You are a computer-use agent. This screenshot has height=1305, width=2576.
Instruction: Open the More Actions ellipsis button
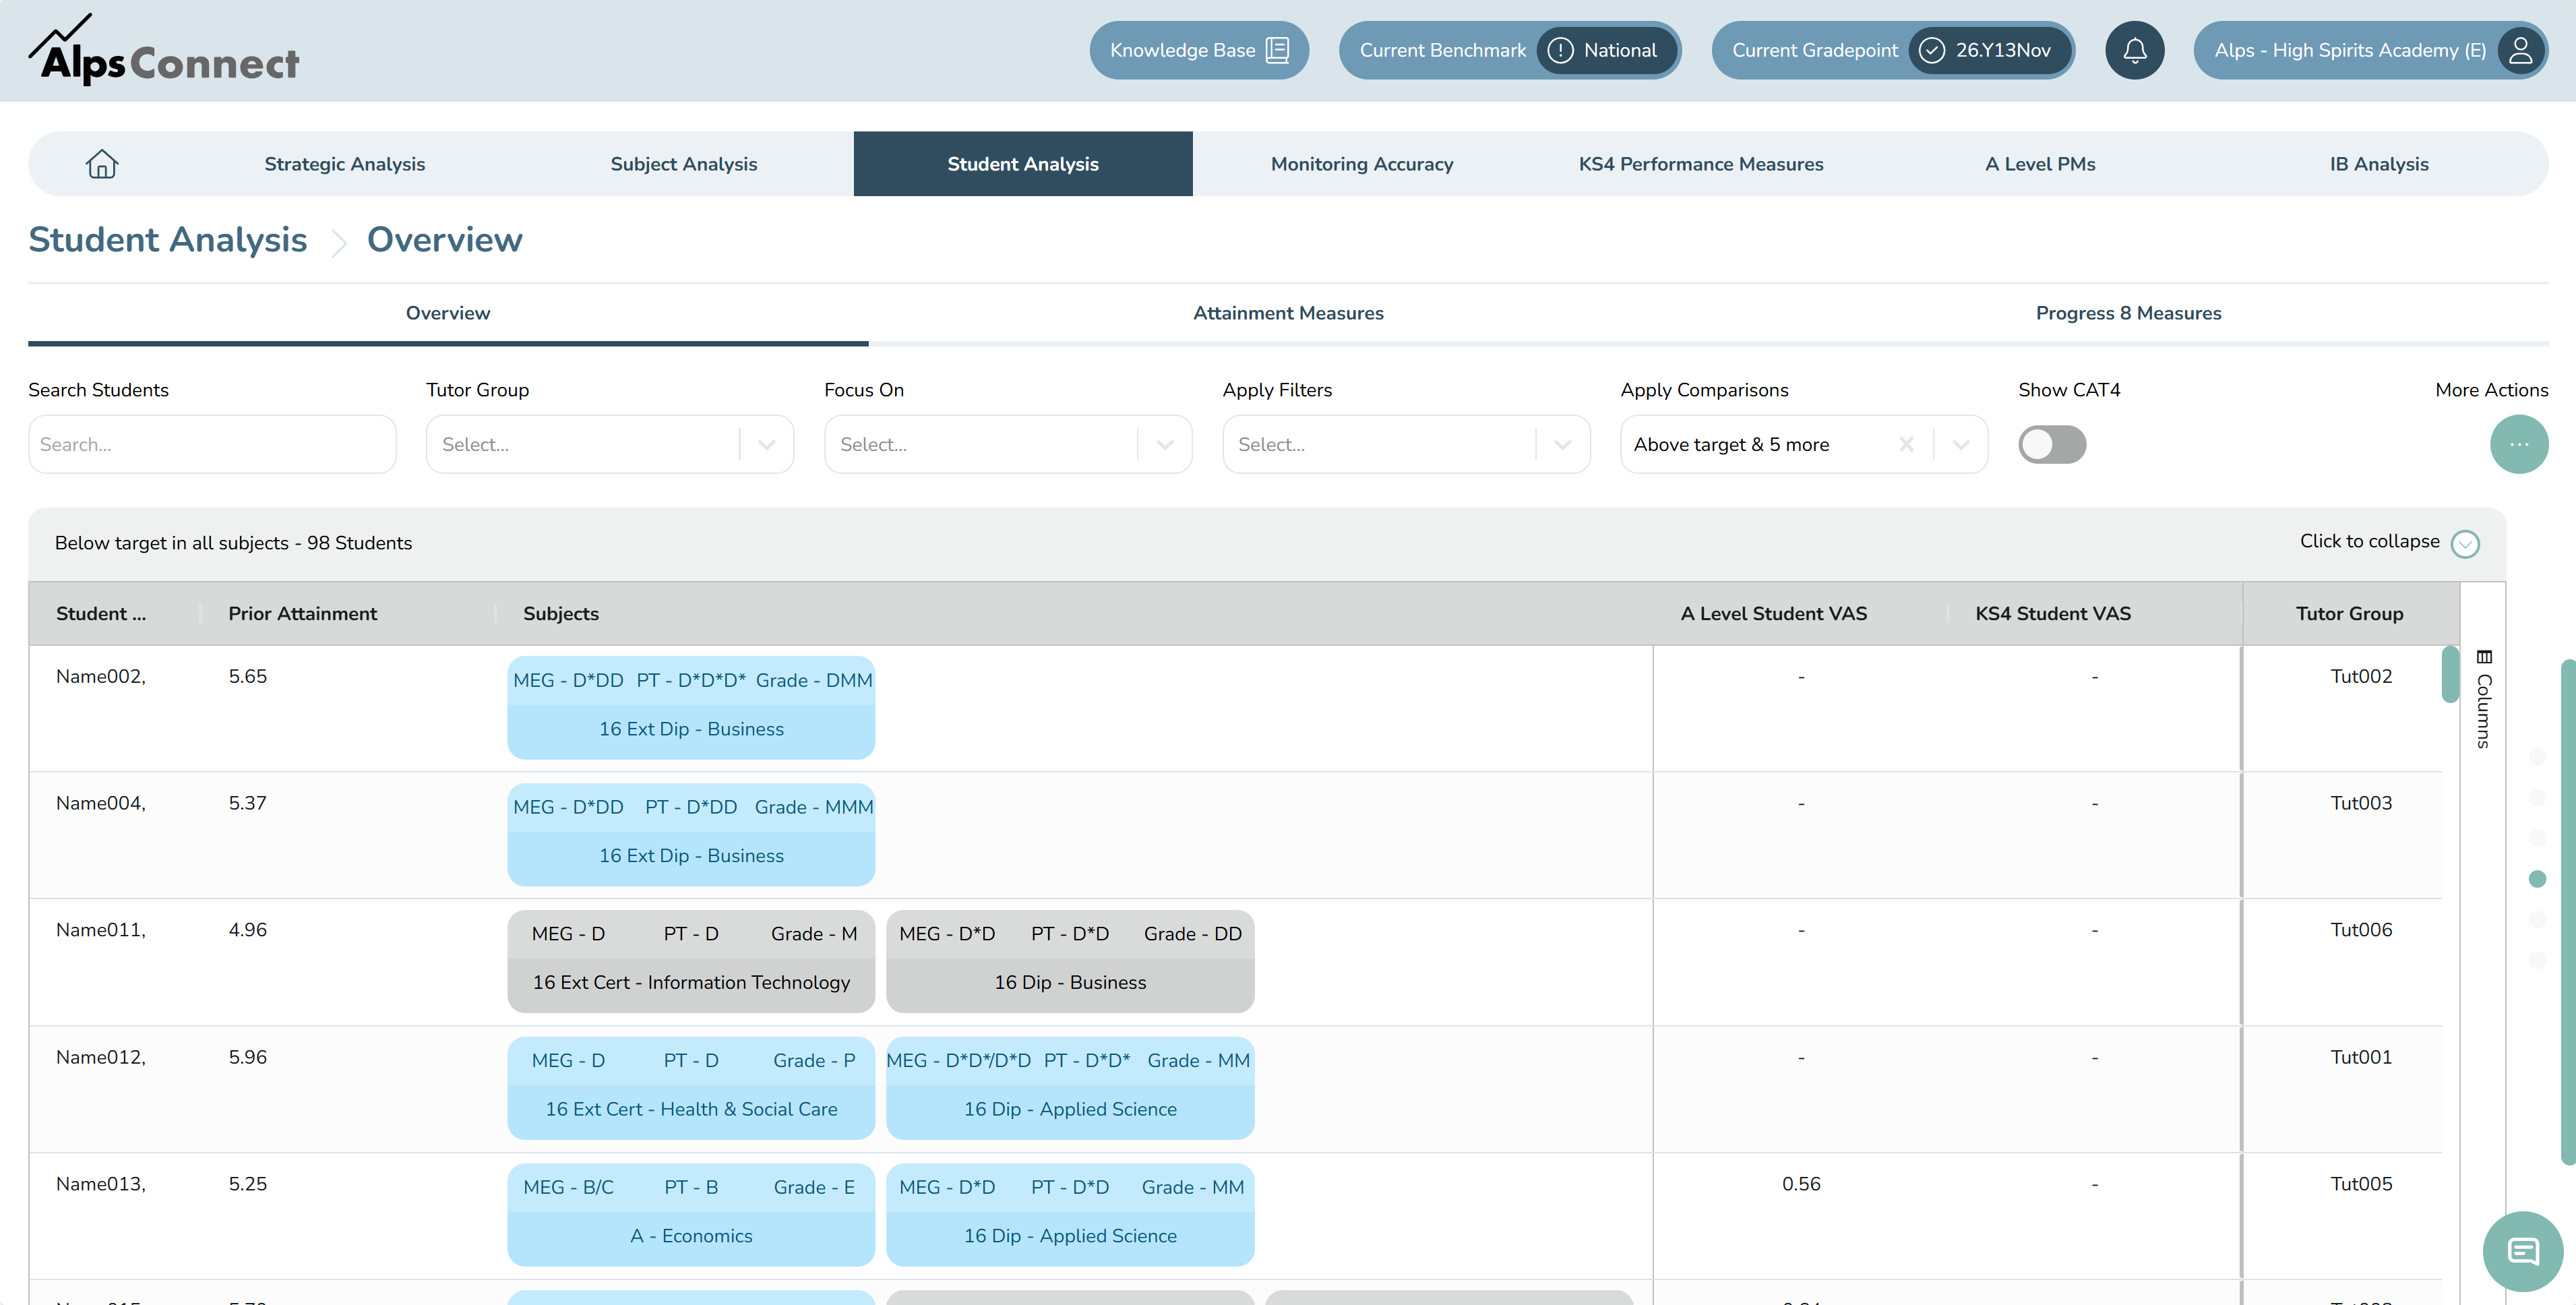[x=2518, y=444]
